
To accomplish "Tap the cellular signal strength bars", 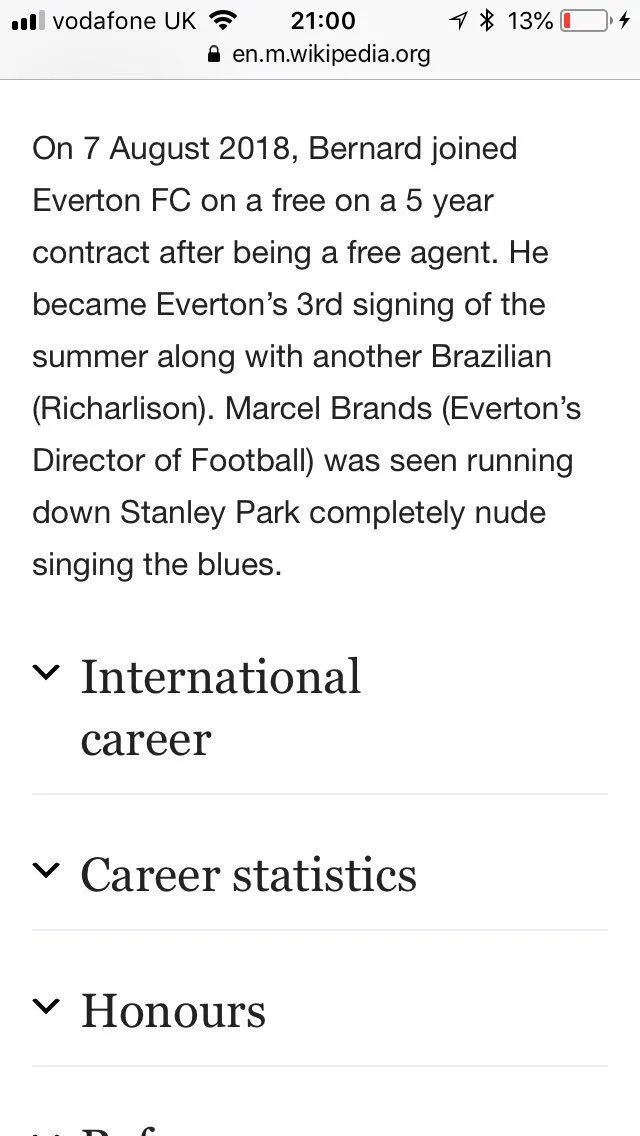I will point(28,21).
